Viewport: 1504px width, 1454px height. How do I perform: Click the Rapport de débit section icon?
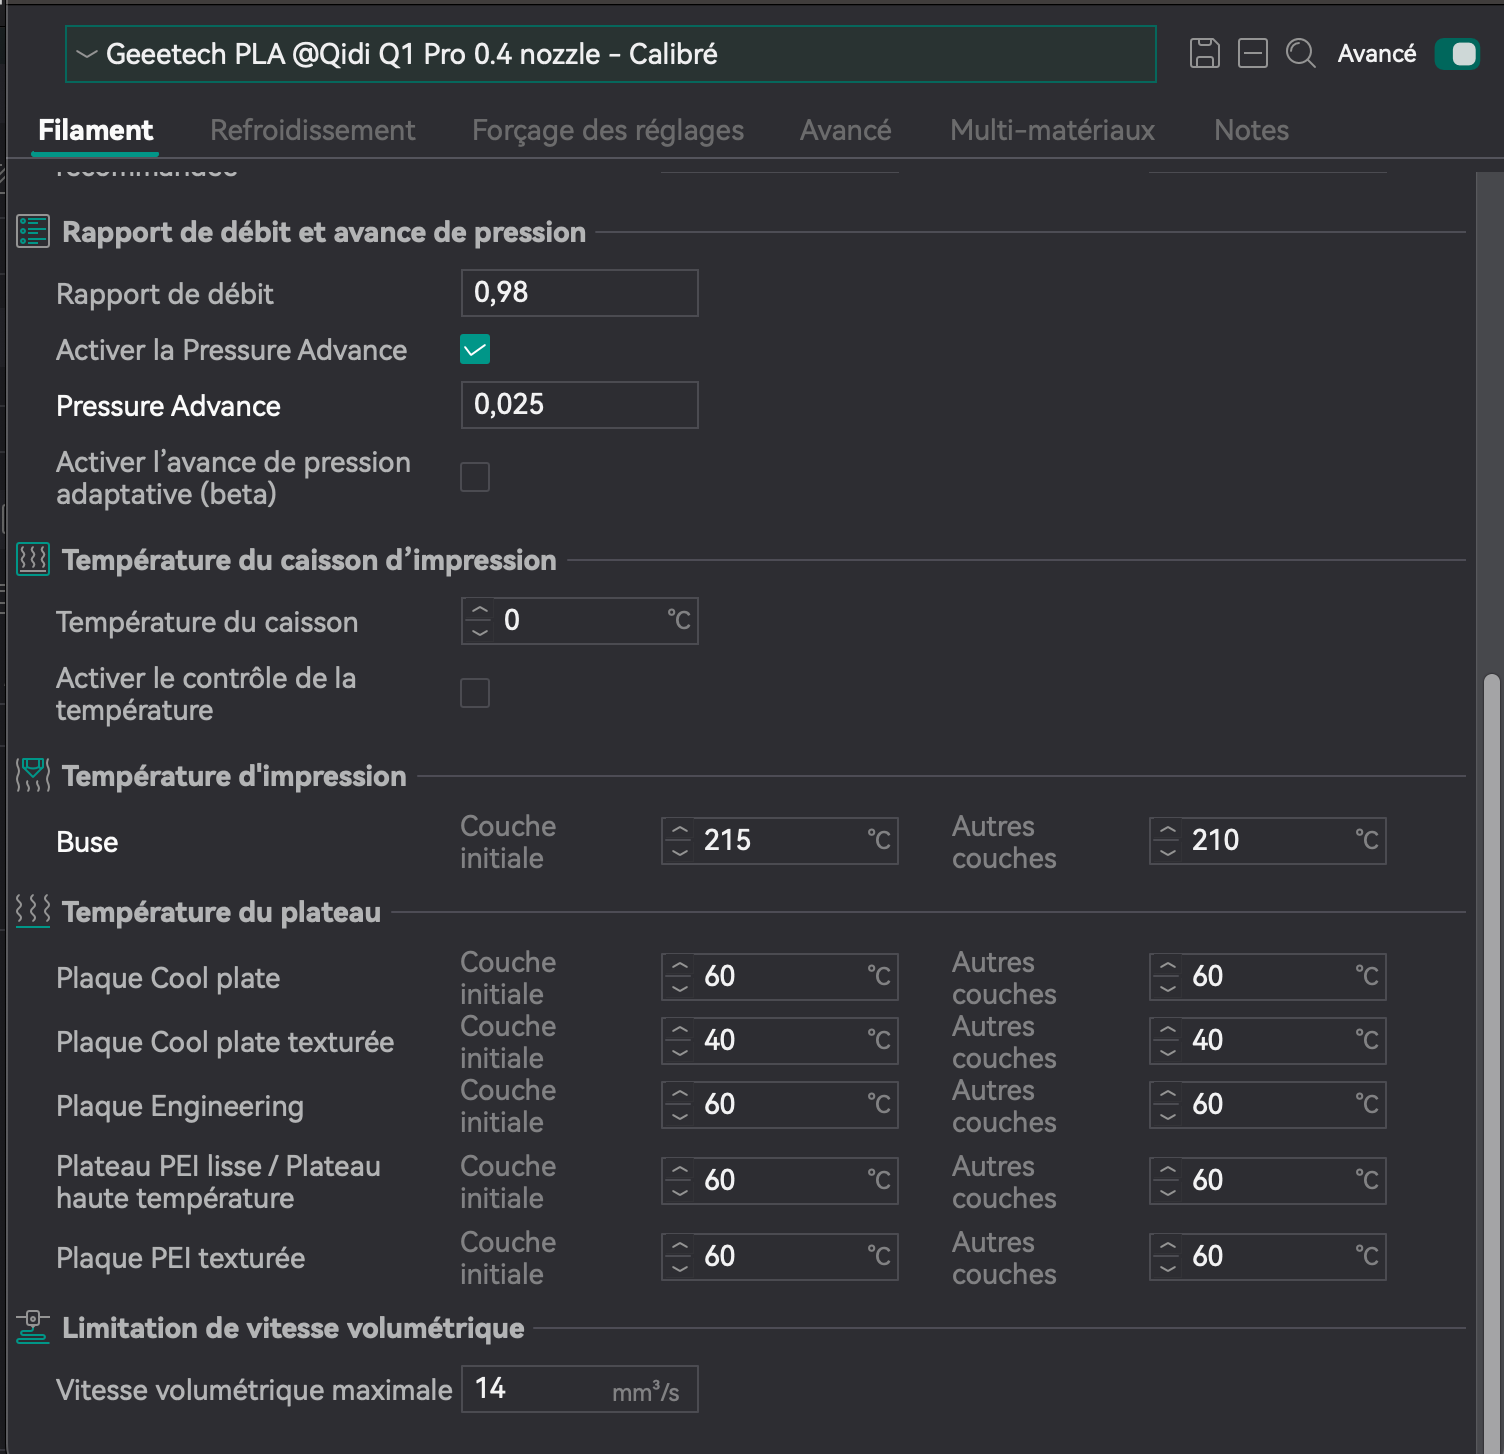[33, 231]
